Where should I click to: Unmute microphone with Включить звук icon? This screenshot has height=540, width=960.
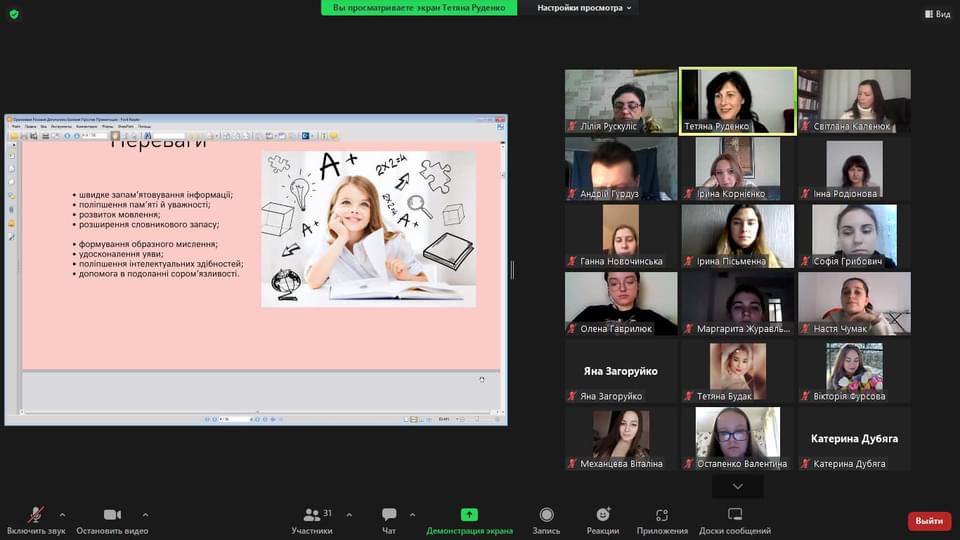[36, 515]
